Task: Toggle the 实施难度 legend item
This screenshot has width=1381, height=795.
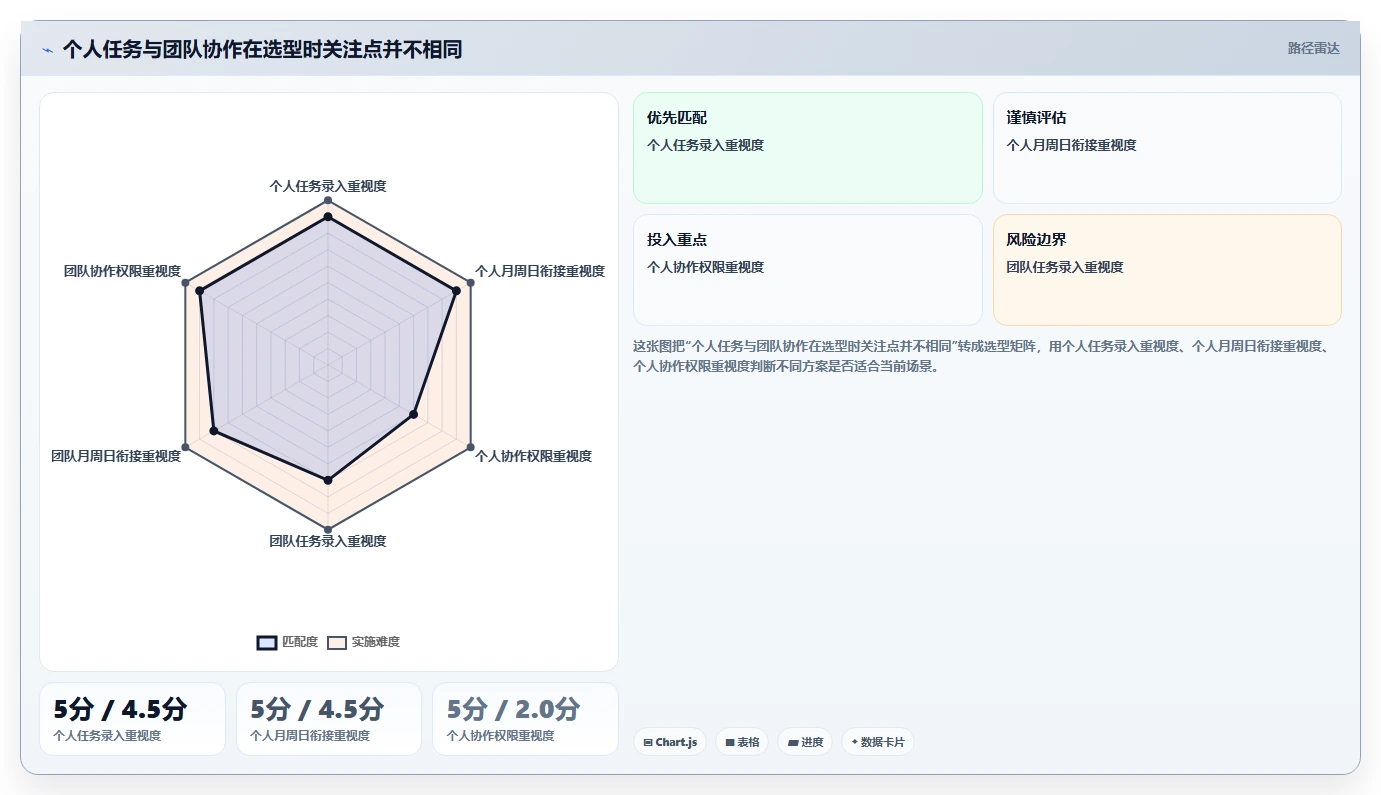Action: (x=364, y=642)
